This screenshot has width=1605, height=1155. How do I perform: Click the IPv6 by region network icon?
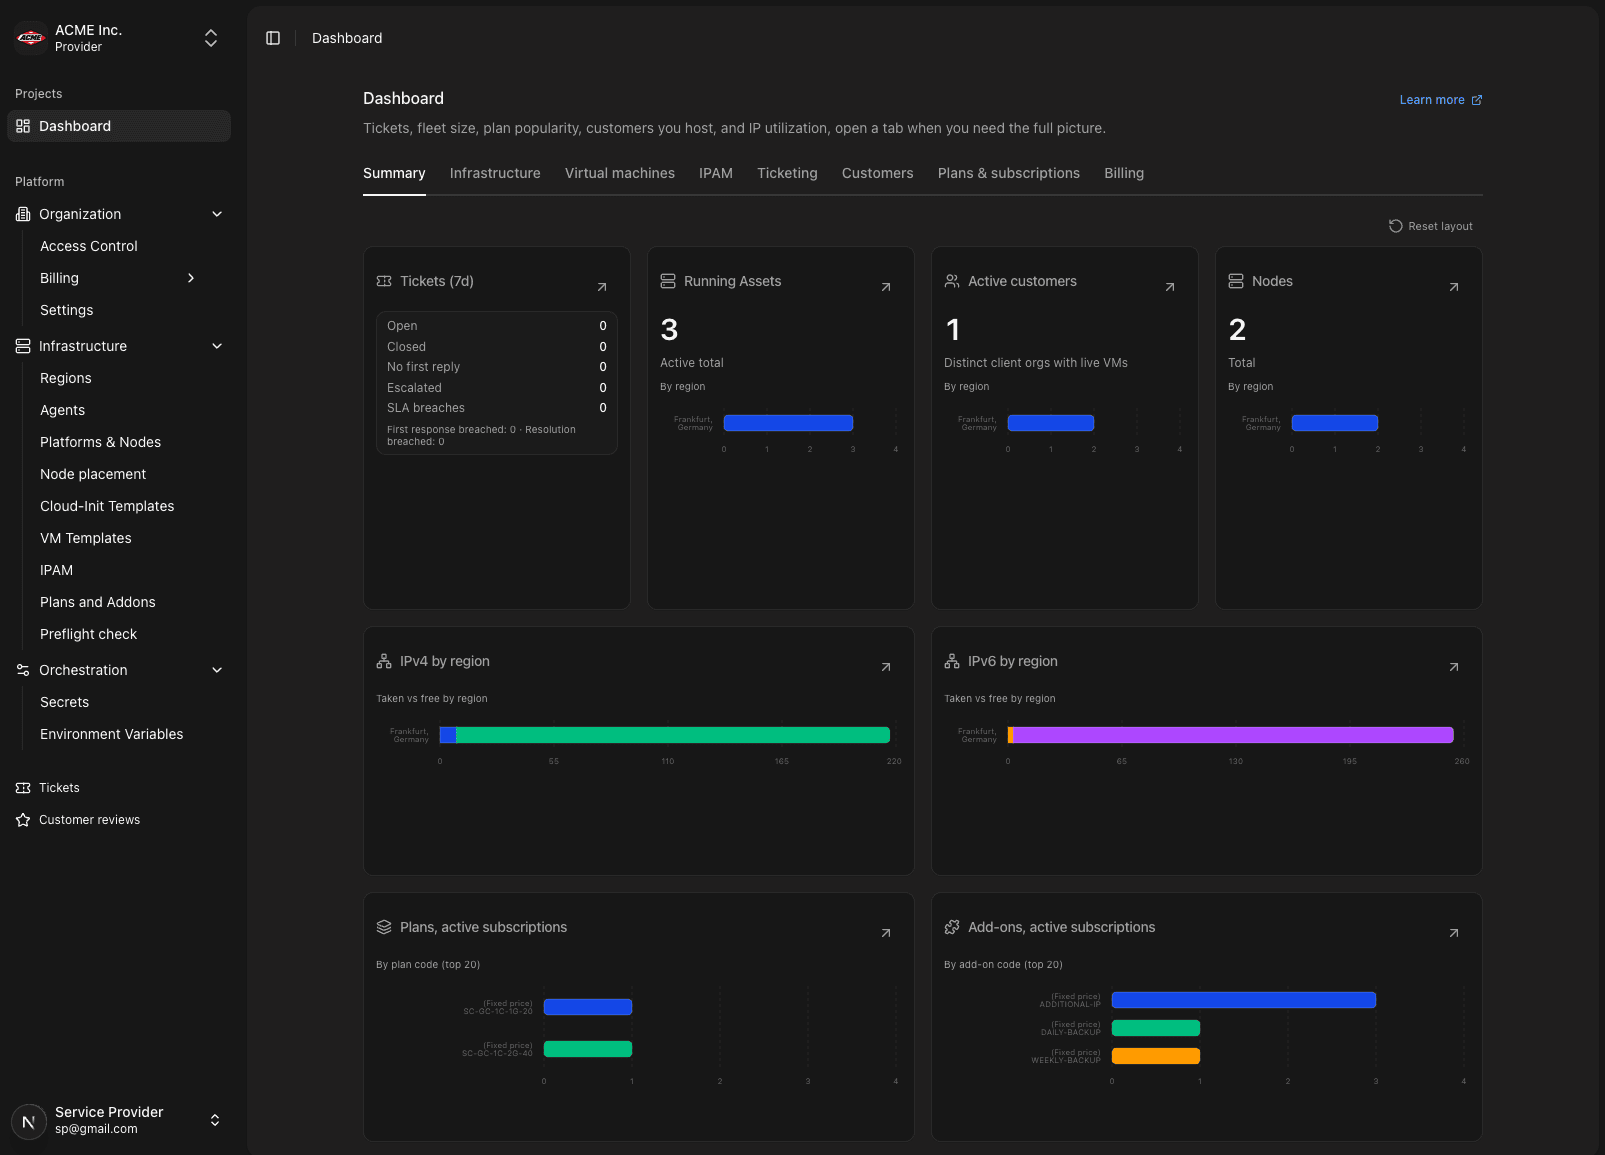pyautogui.click(x=952, y=661)
